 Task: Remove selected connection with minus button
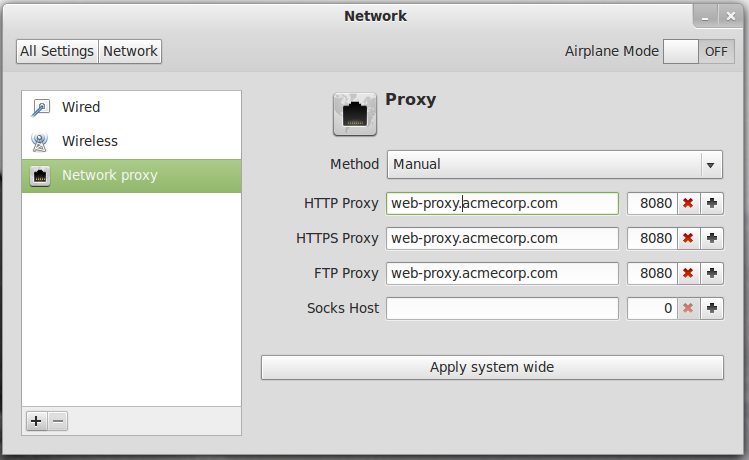point(58,421)
